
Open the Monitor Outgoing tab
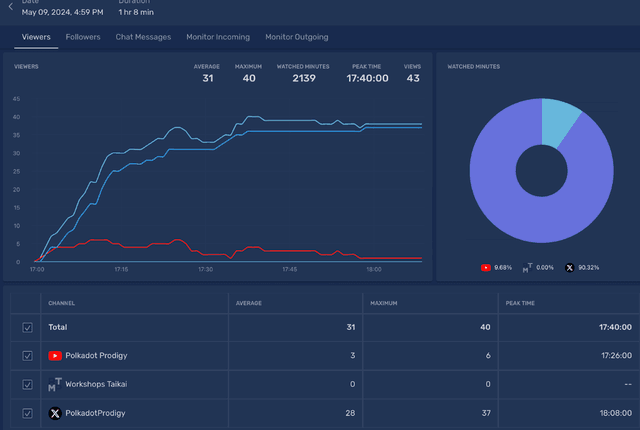click(297, 37)
